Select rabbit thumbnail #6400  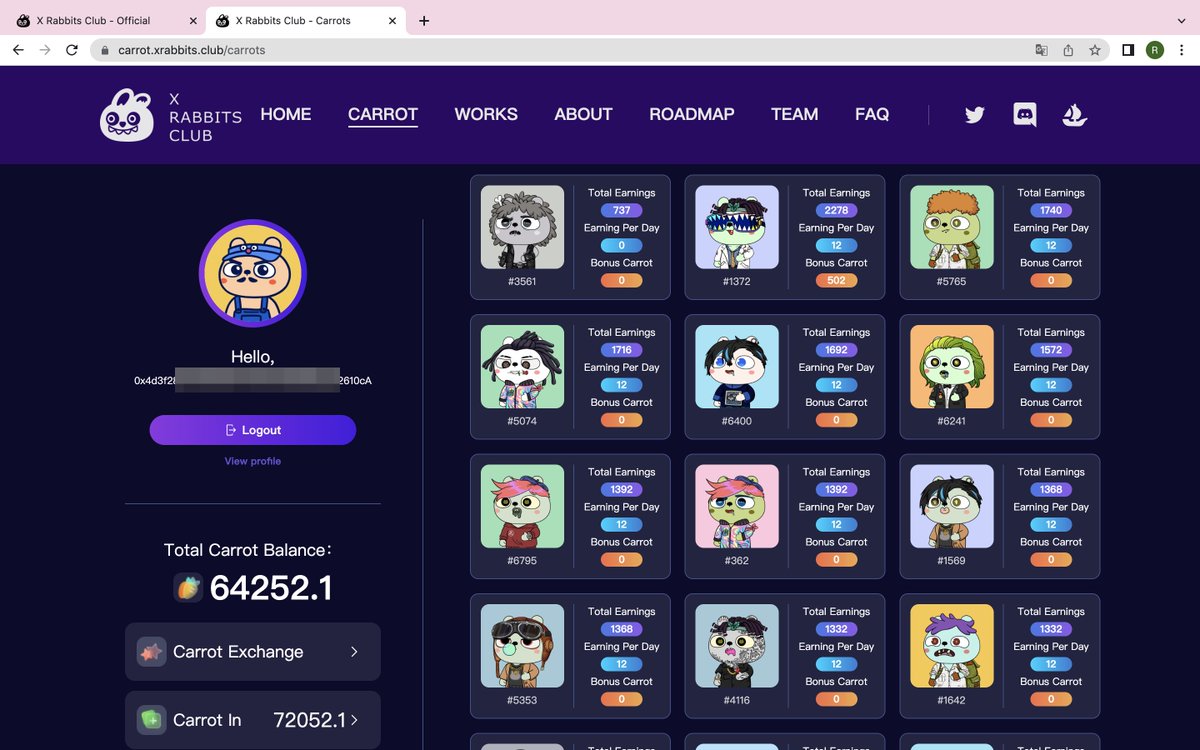click(737, 367)
